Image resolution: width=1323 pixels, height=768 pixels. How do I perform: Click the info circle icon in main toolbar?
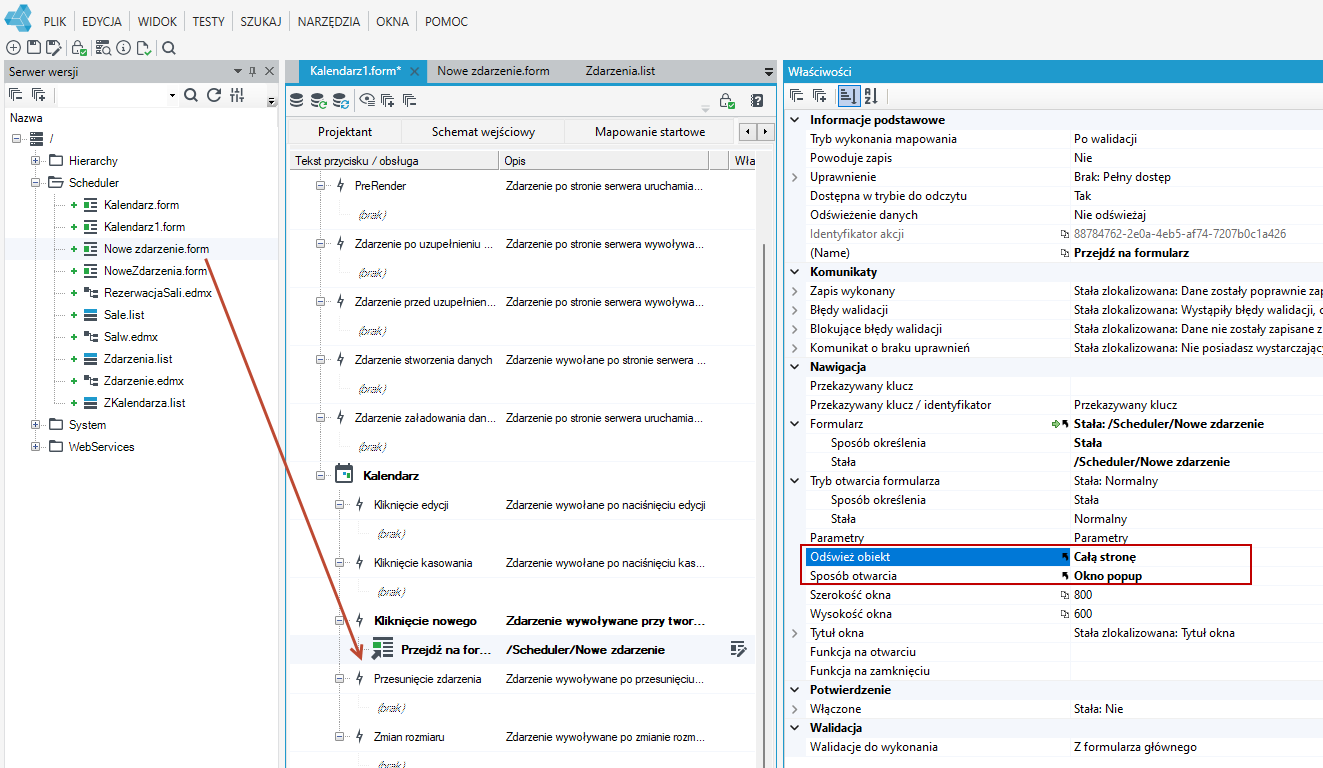(x=123, y=47)
